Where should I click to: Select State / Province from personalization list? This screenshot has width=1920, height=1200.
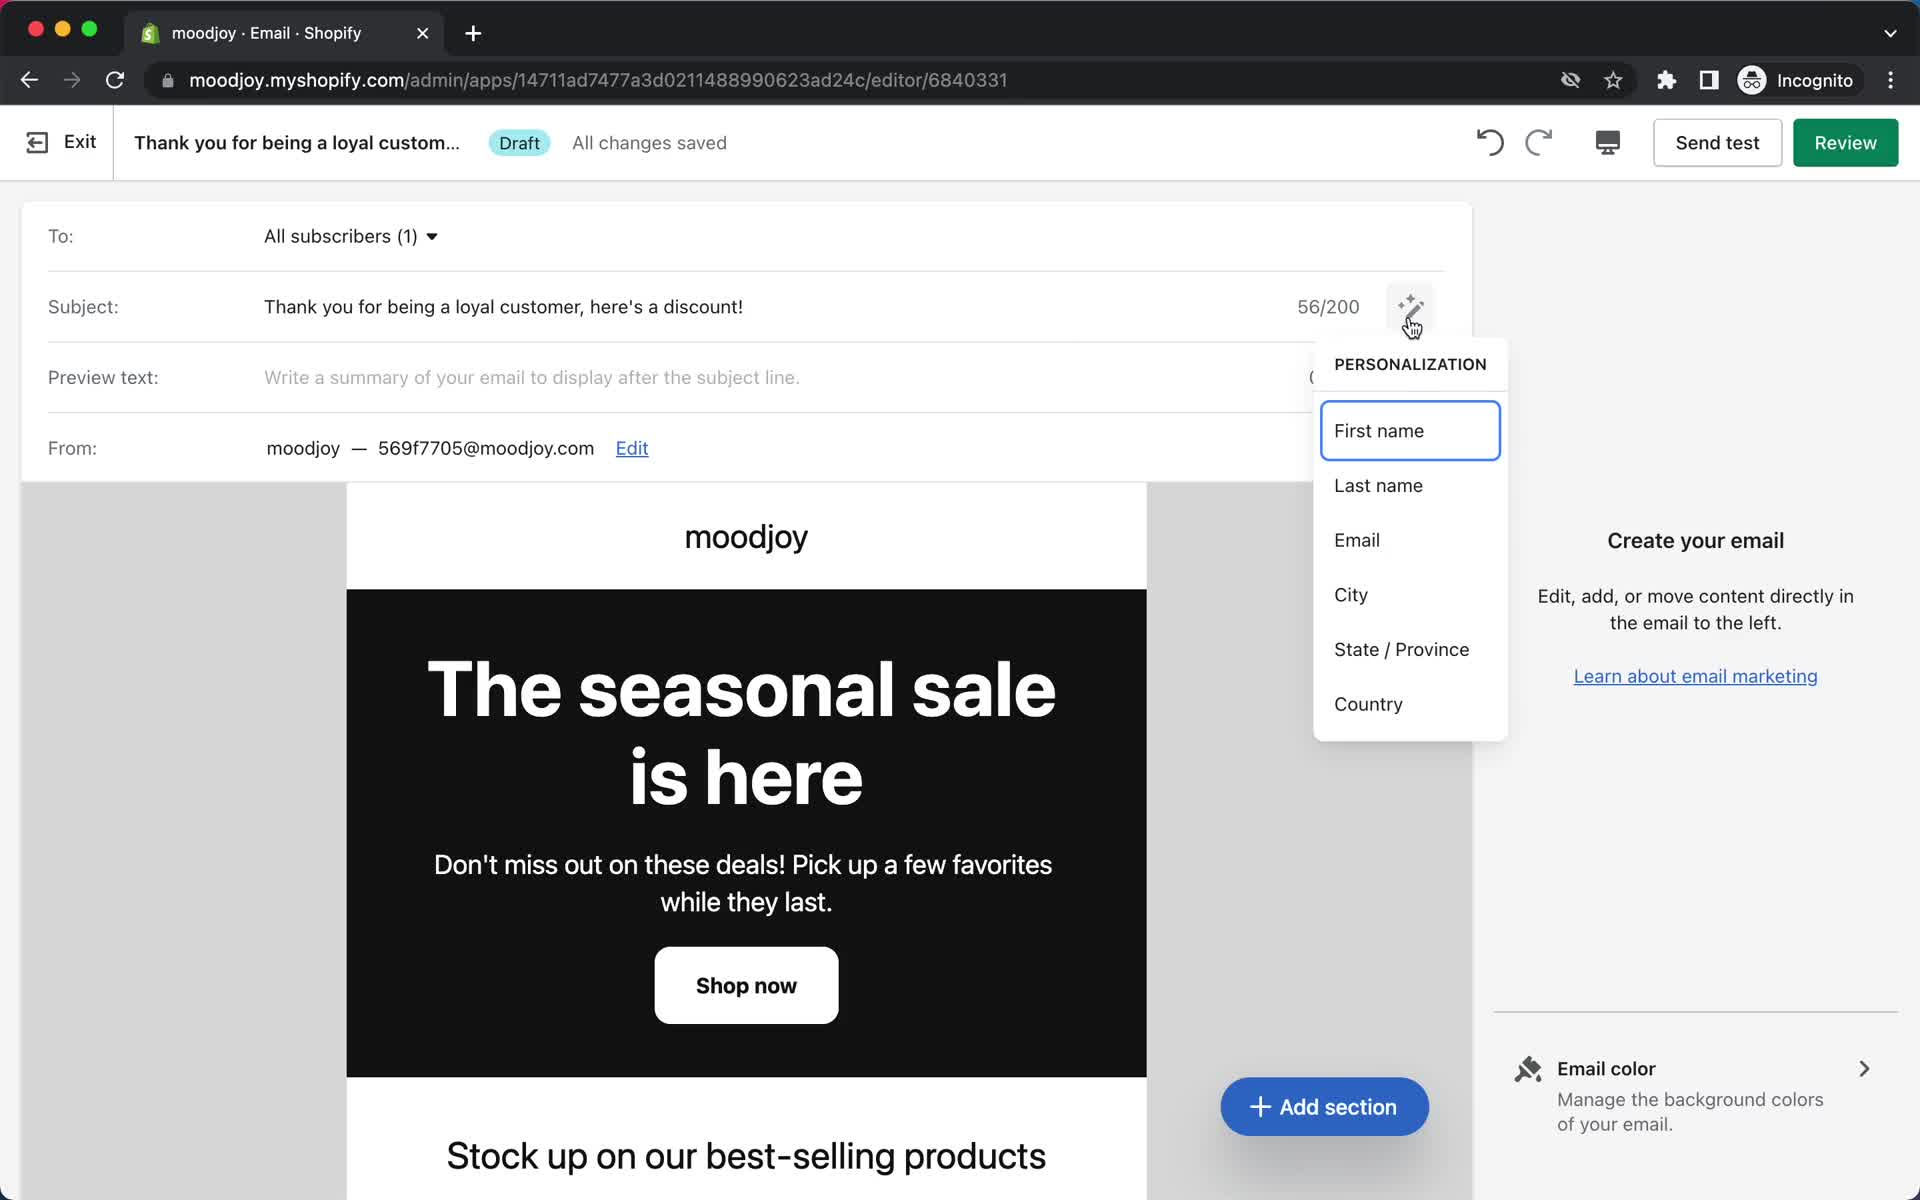(x=1400, y=648)
